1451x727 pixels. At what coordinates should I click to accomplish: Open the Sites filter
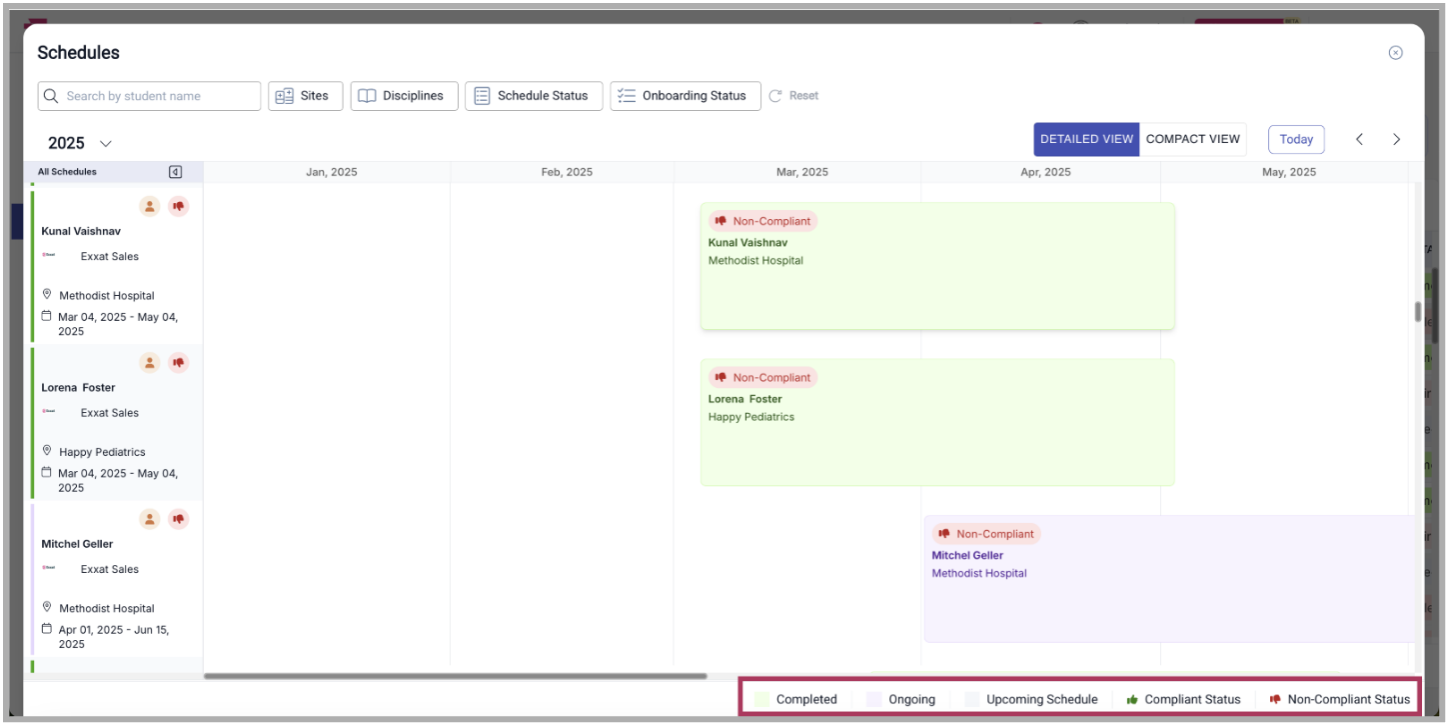[x=305, y=96]
